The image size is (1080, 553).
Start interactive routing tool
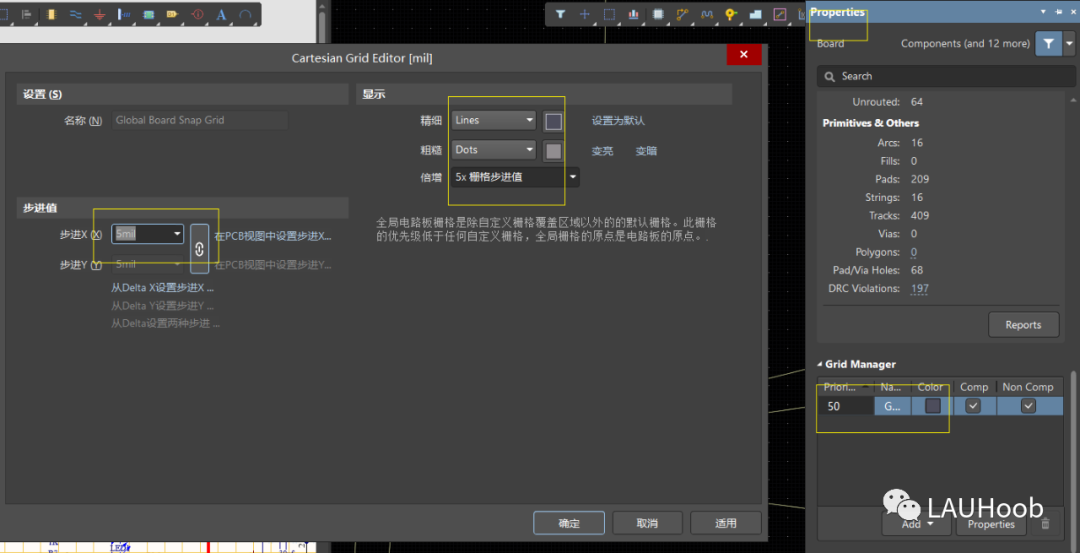pos(683,14)
